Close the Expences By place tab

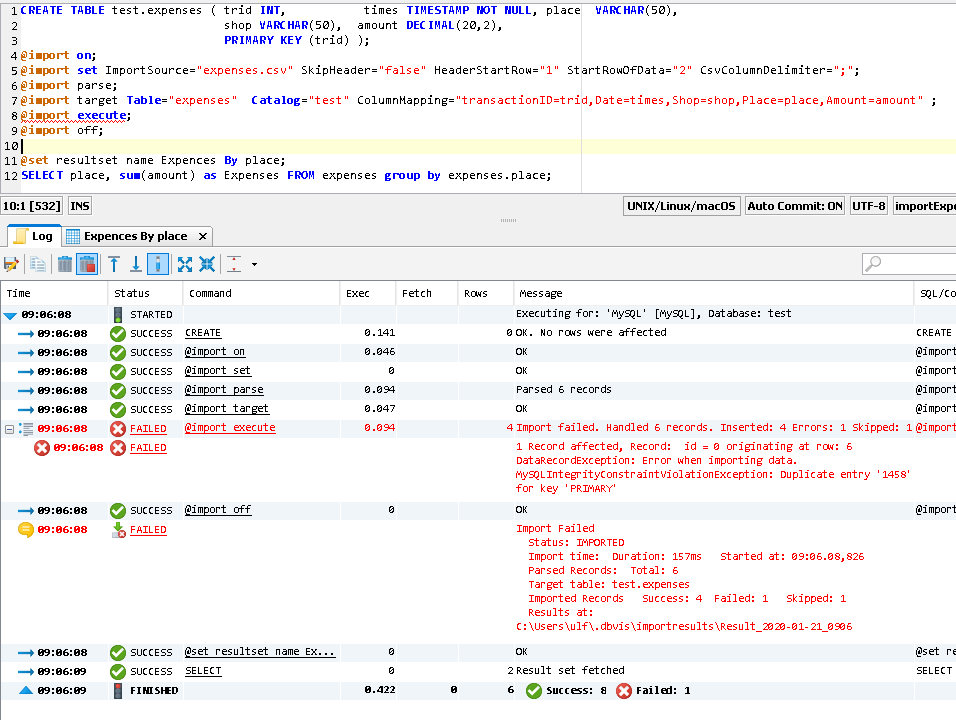tap(201, 236)
